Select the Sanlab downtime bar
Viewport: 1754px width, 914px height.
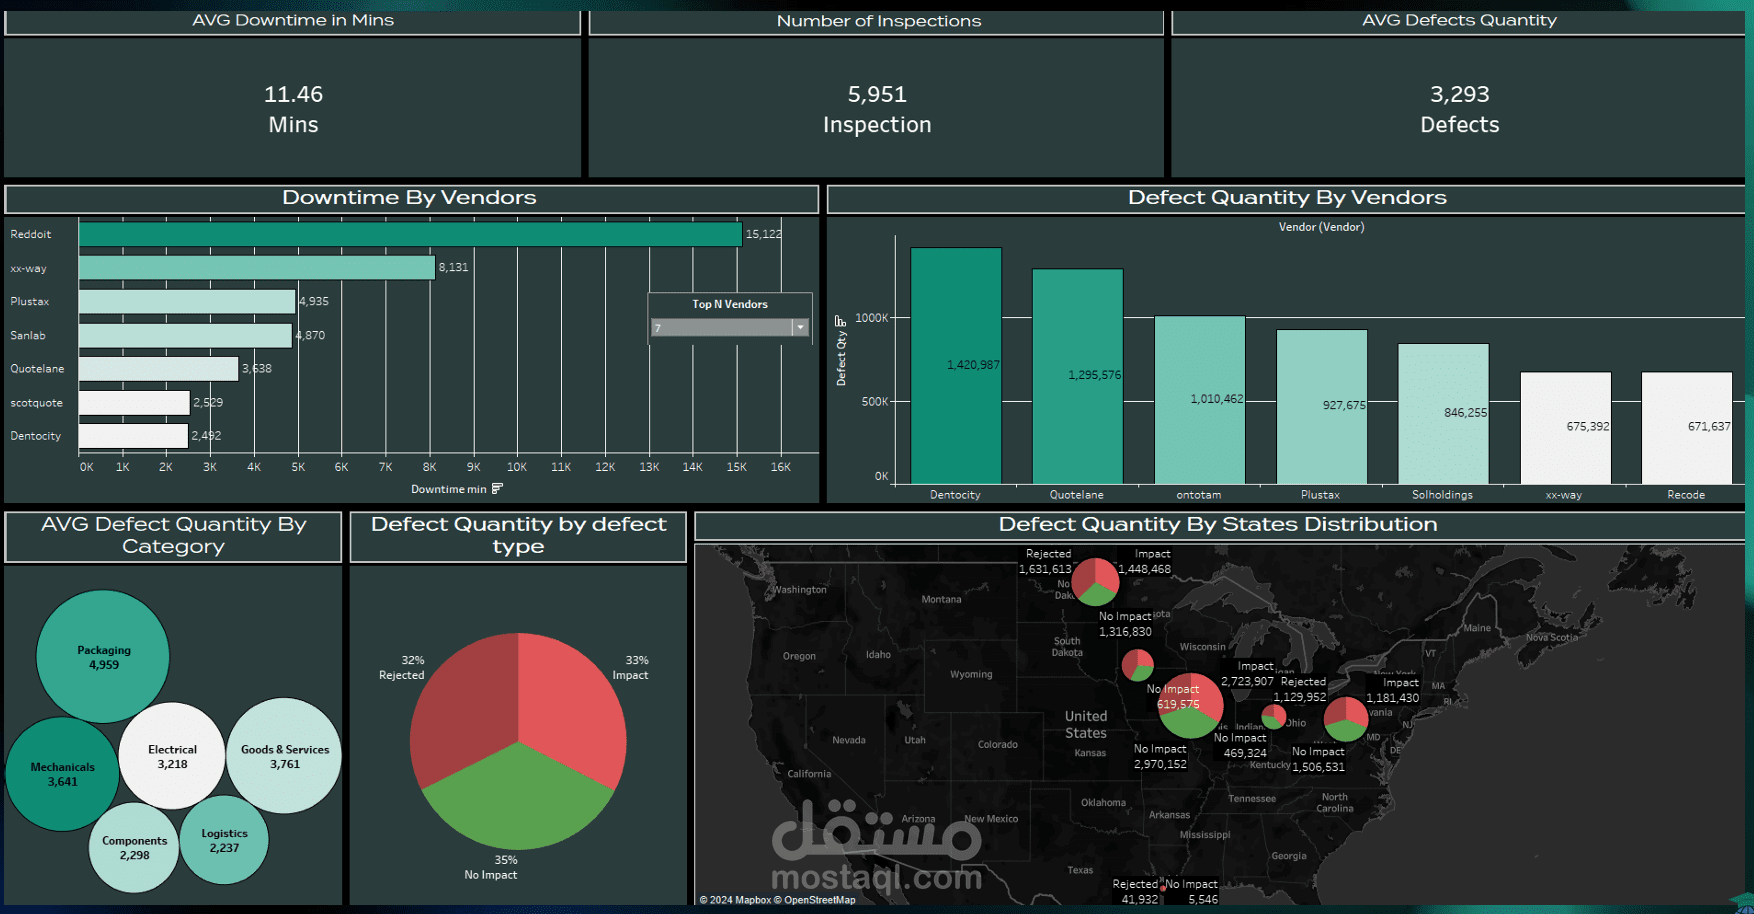[185, 335]
